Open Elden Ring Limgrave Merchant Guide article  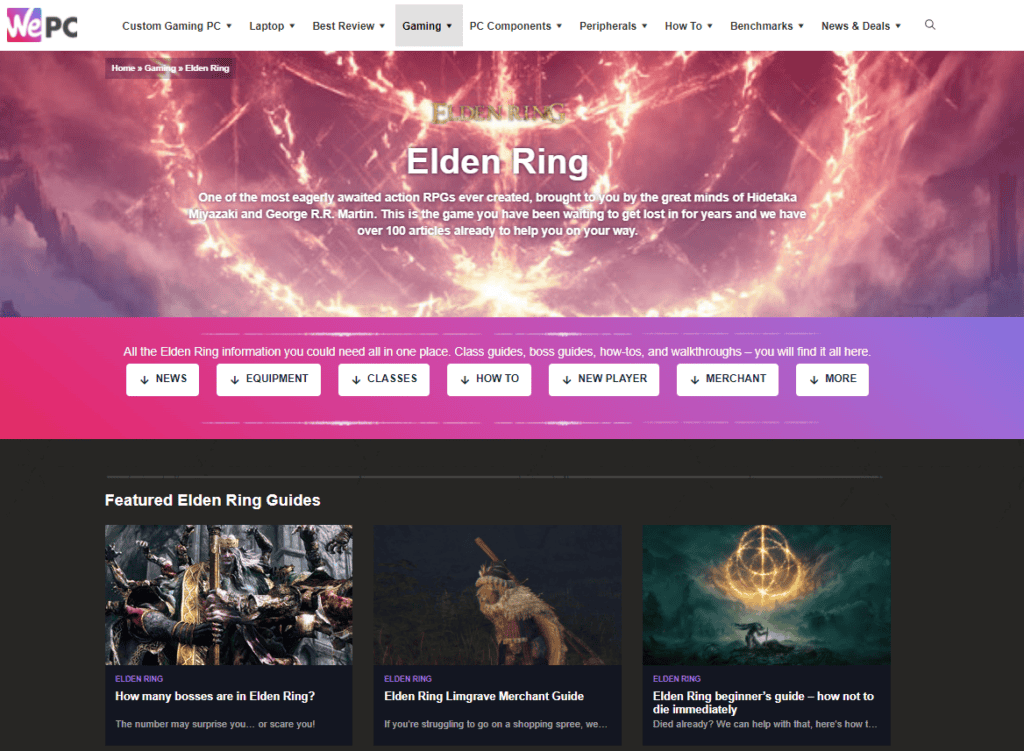484,696
